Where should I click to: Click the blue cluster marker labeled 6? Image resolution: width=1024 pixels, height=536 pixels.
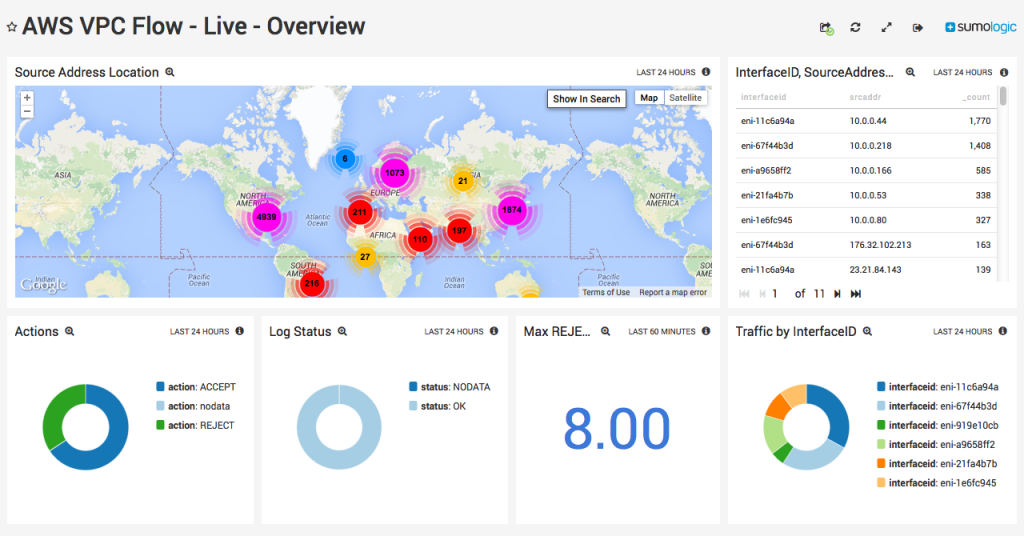[345, 158]
